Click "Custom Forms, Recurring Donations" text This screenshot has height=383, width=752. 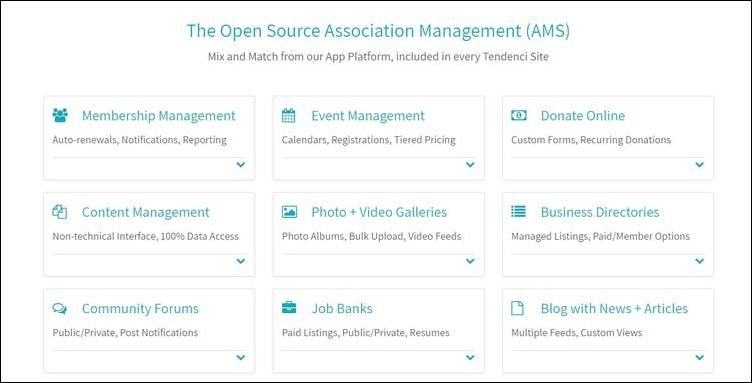(x=591, y=140)
